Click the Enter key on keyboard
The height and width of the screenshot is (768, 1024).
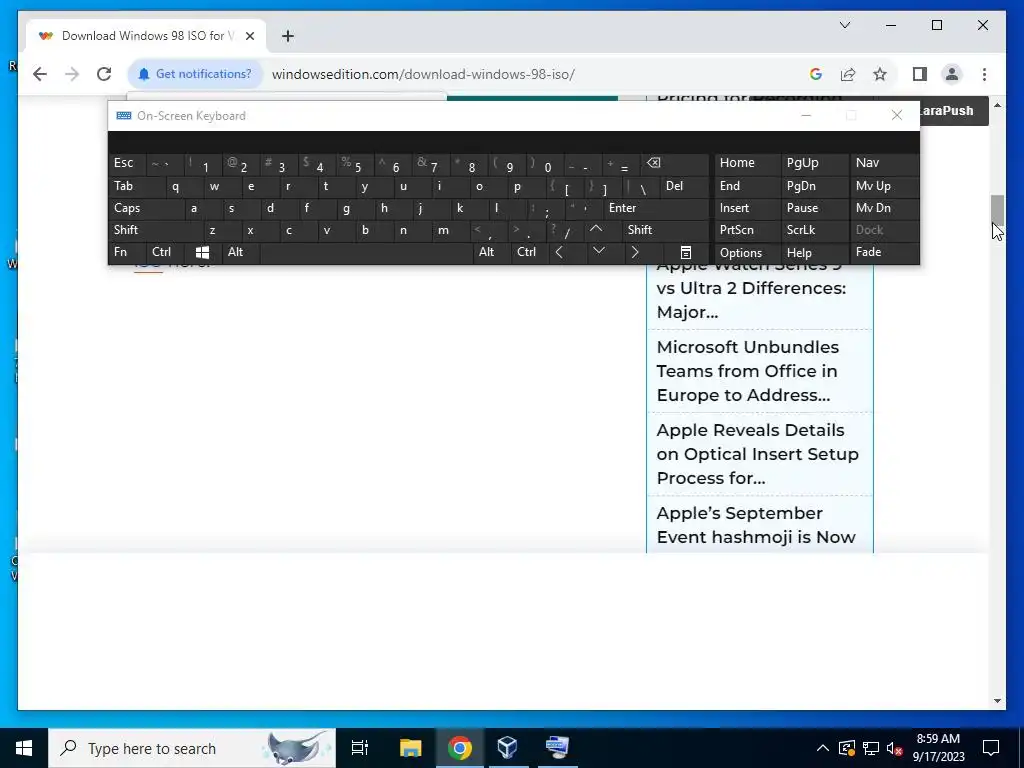coord(656,208)
